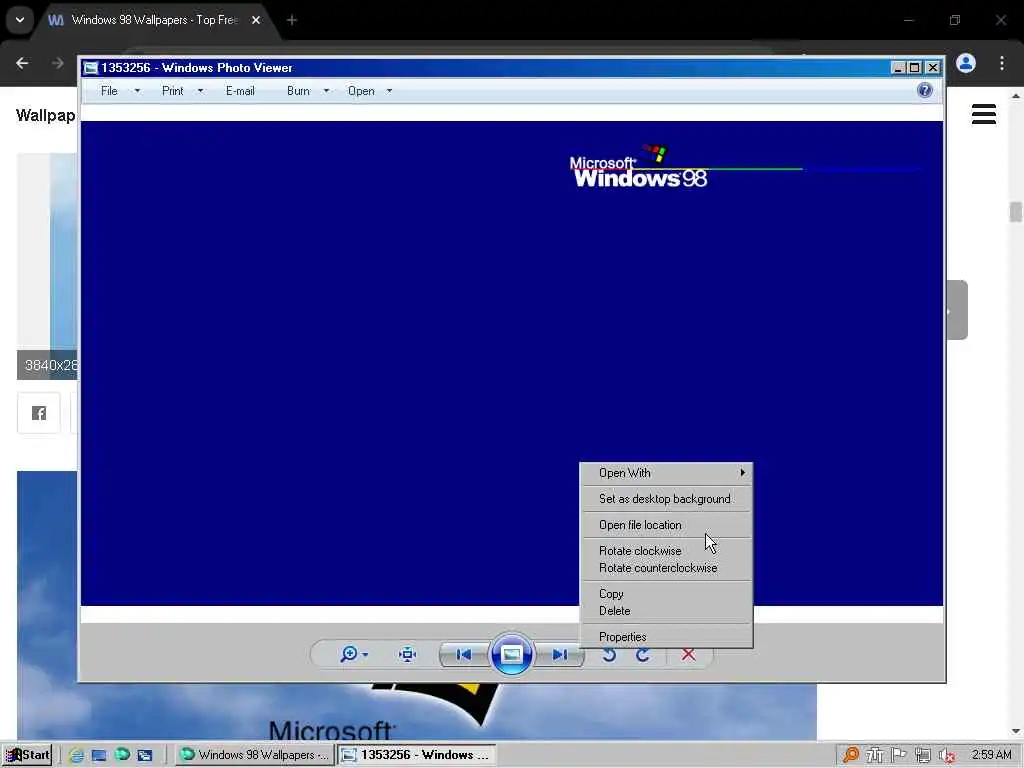Screen dimensions: 1024x768
Task: Click the Wallpap site logo text
Action: pos(45,116)
